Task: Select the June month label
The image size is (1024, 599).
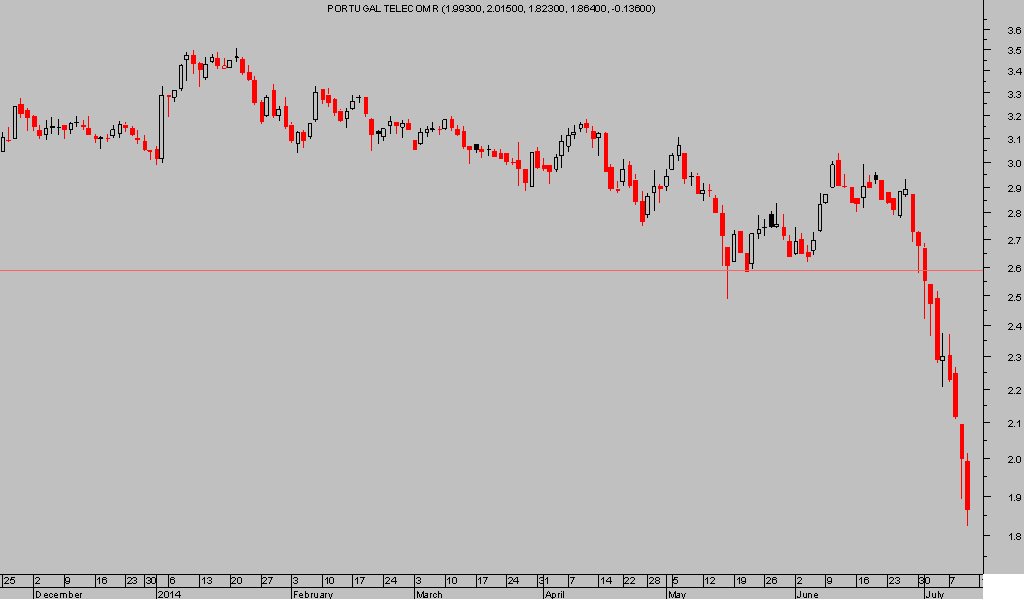Action: 808,594
